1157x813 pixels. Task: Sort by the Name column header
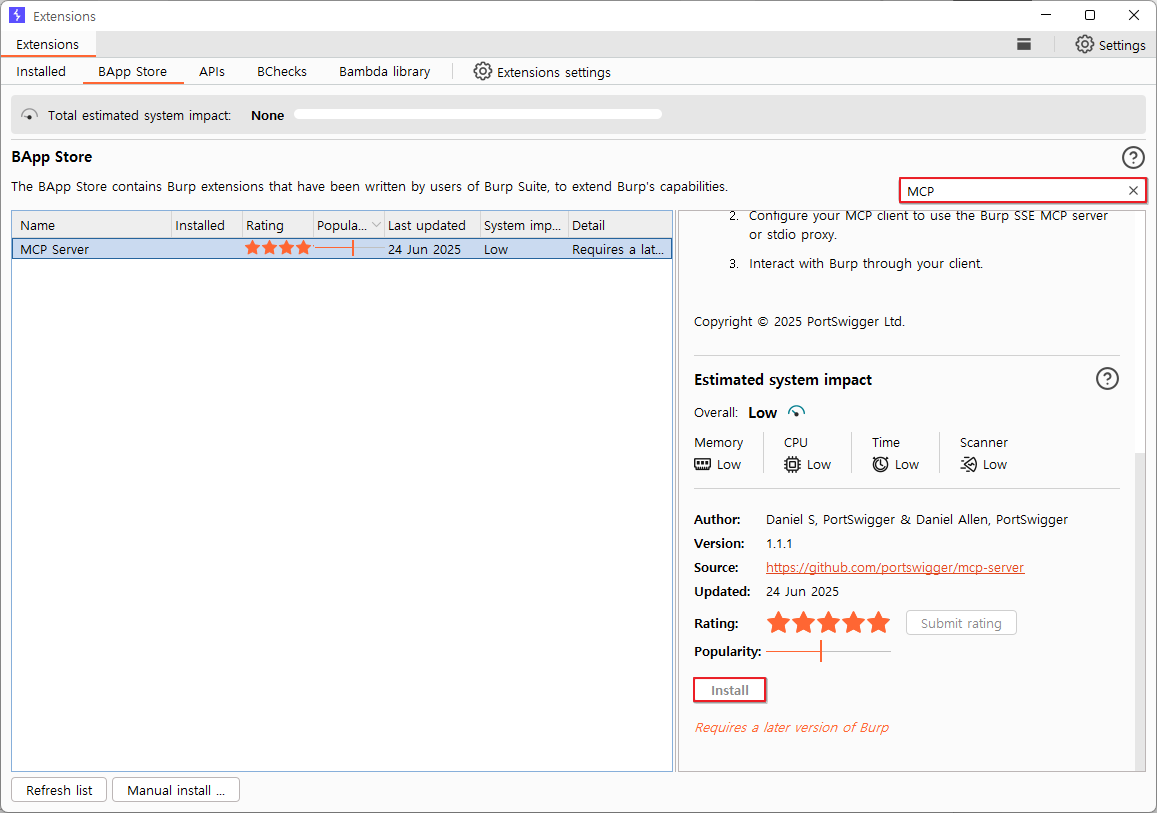[91, 225]
